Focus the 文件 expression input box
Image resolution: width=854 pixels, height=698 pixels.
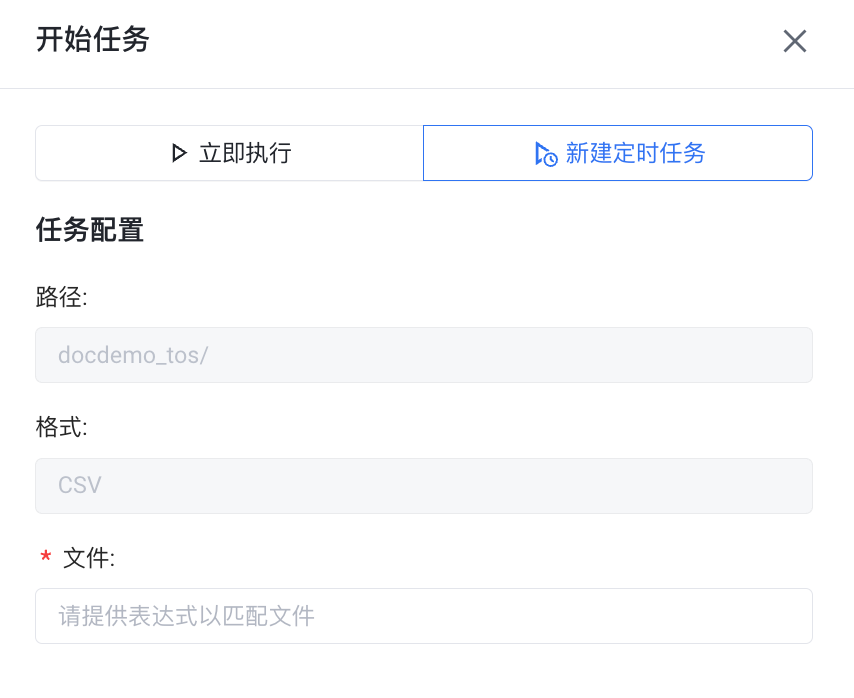click(x=423, y=616)
